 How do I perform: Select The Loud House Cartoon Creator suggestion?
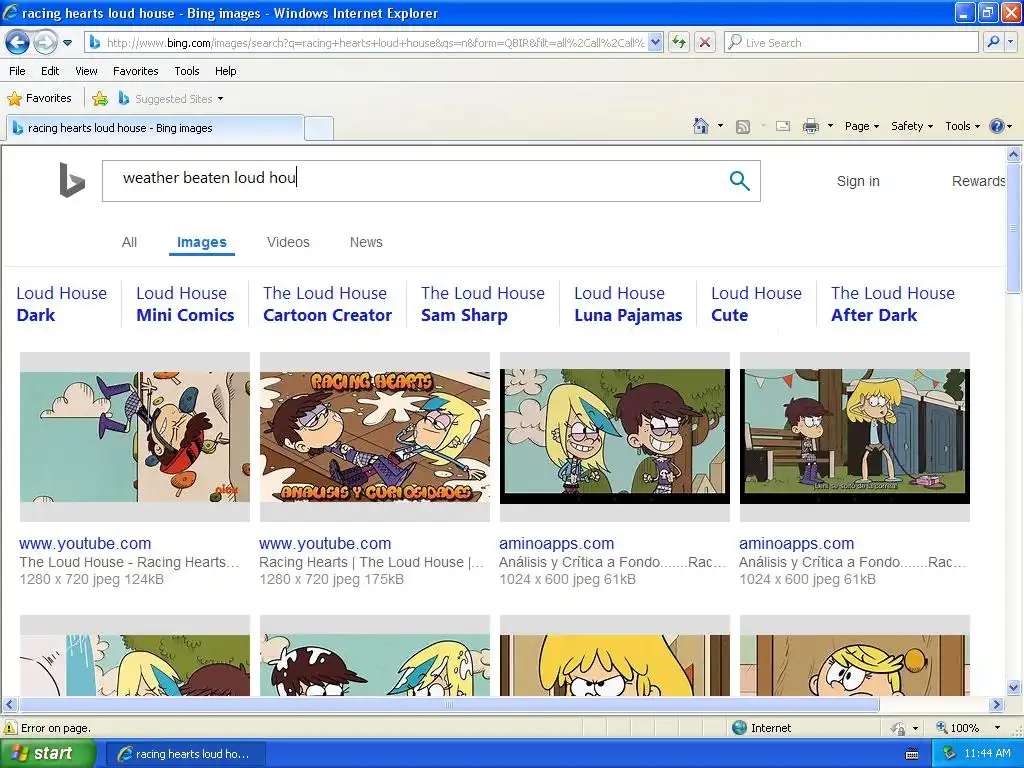327,304
